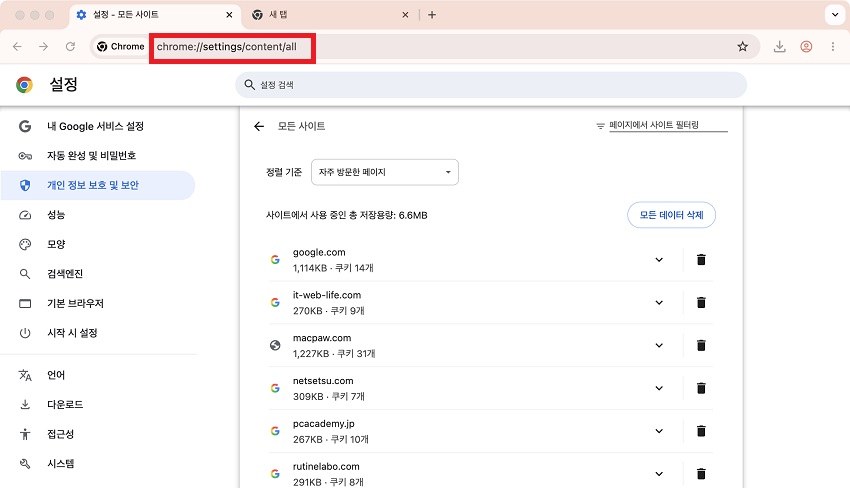Viewport: 850px width, 488px height.
Task: Switch to the 새 탭 tab
Action: [331, 15]
